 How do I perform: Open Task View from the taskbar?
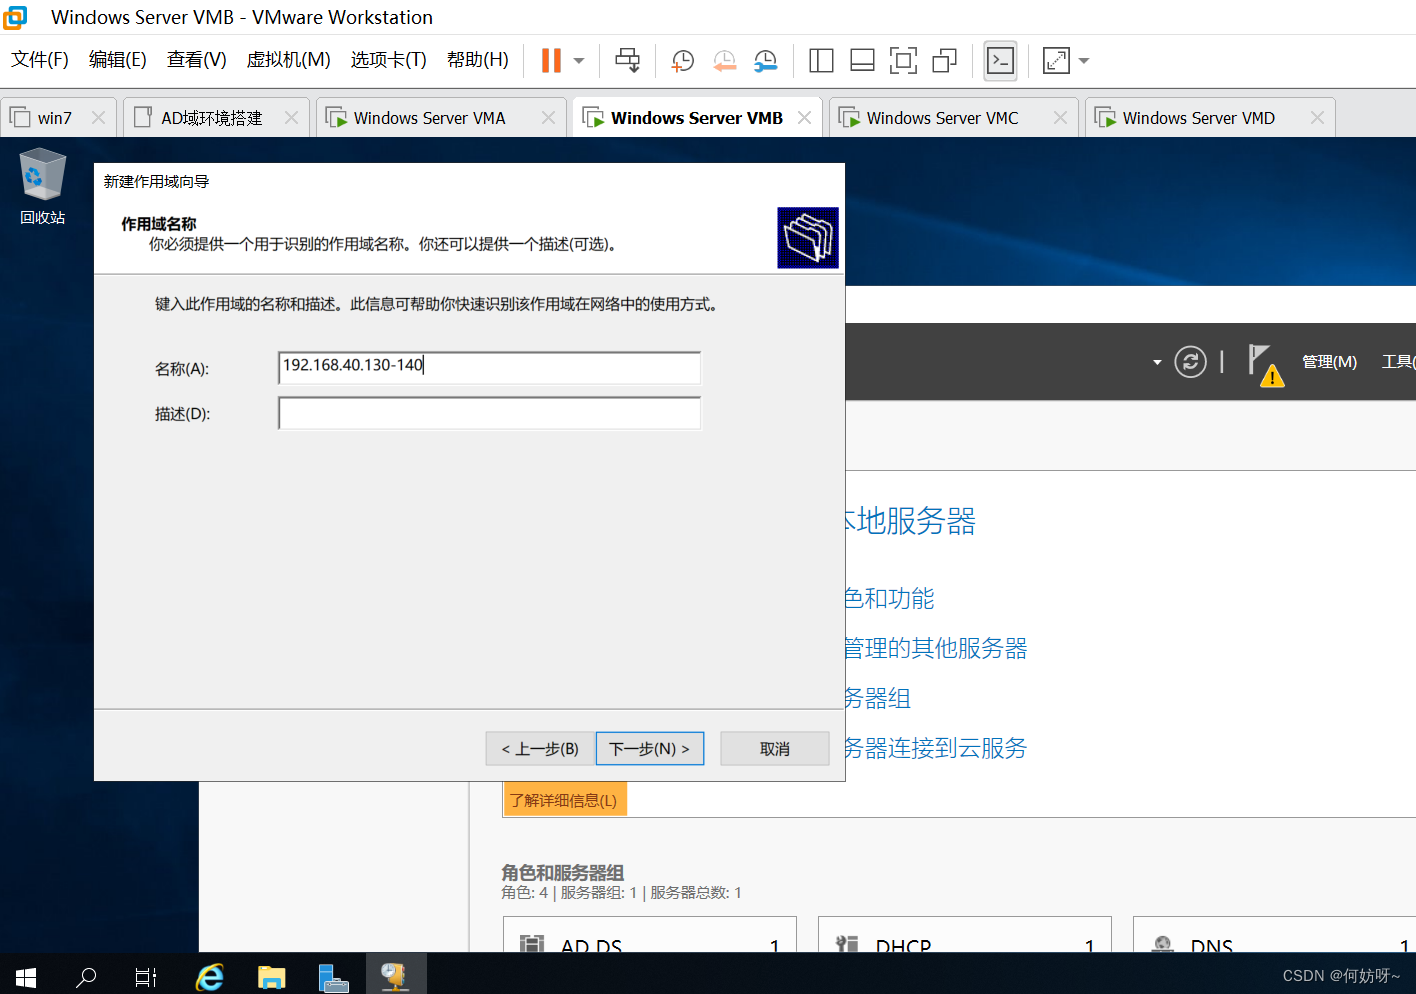[x=146, y=976]
